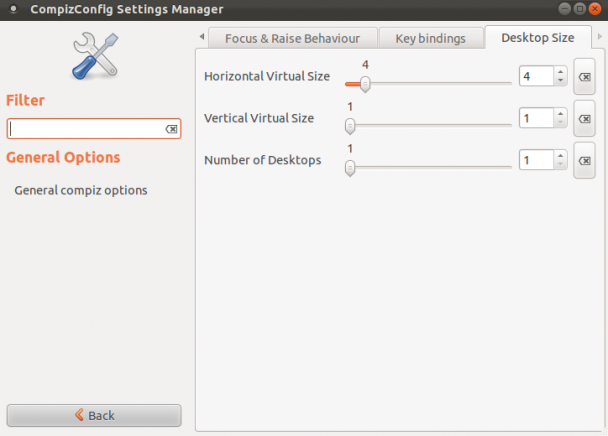Focus the Filter search input field
This screenshot has height=436, width=608.
94,129
